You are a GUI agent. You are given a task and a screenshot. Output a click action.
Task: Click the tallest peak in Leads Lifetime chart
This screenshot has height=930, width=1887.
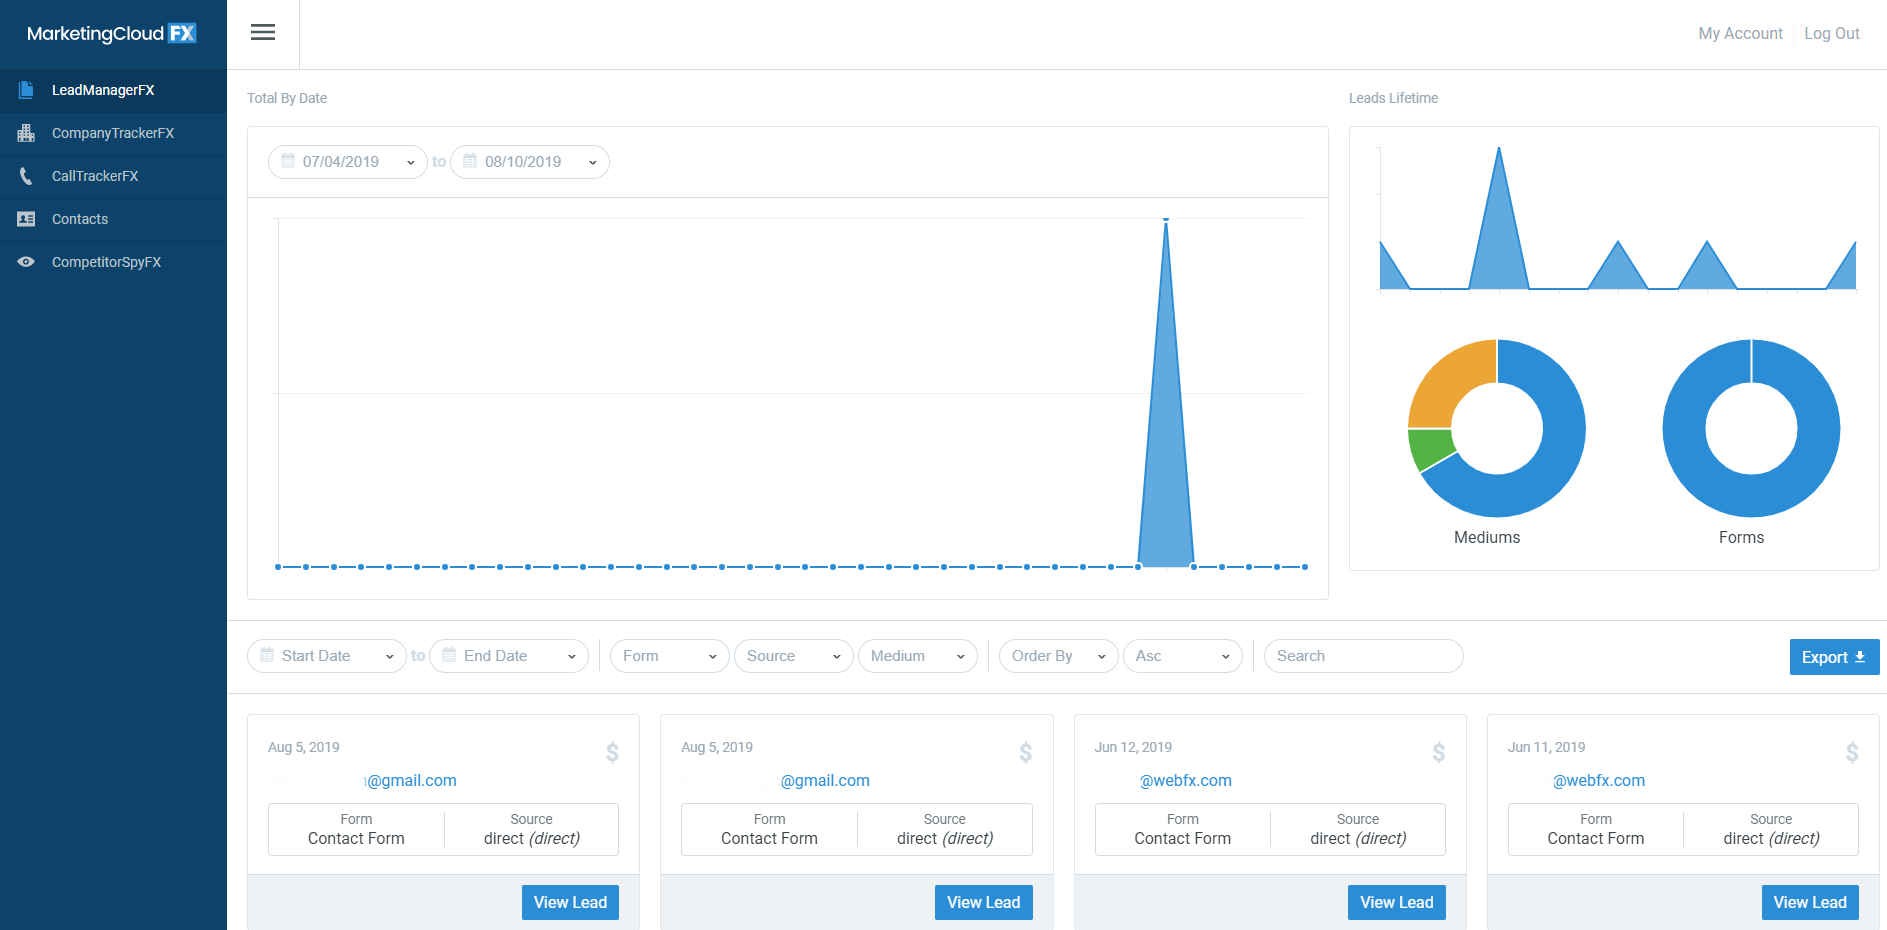click(1498, 150)
